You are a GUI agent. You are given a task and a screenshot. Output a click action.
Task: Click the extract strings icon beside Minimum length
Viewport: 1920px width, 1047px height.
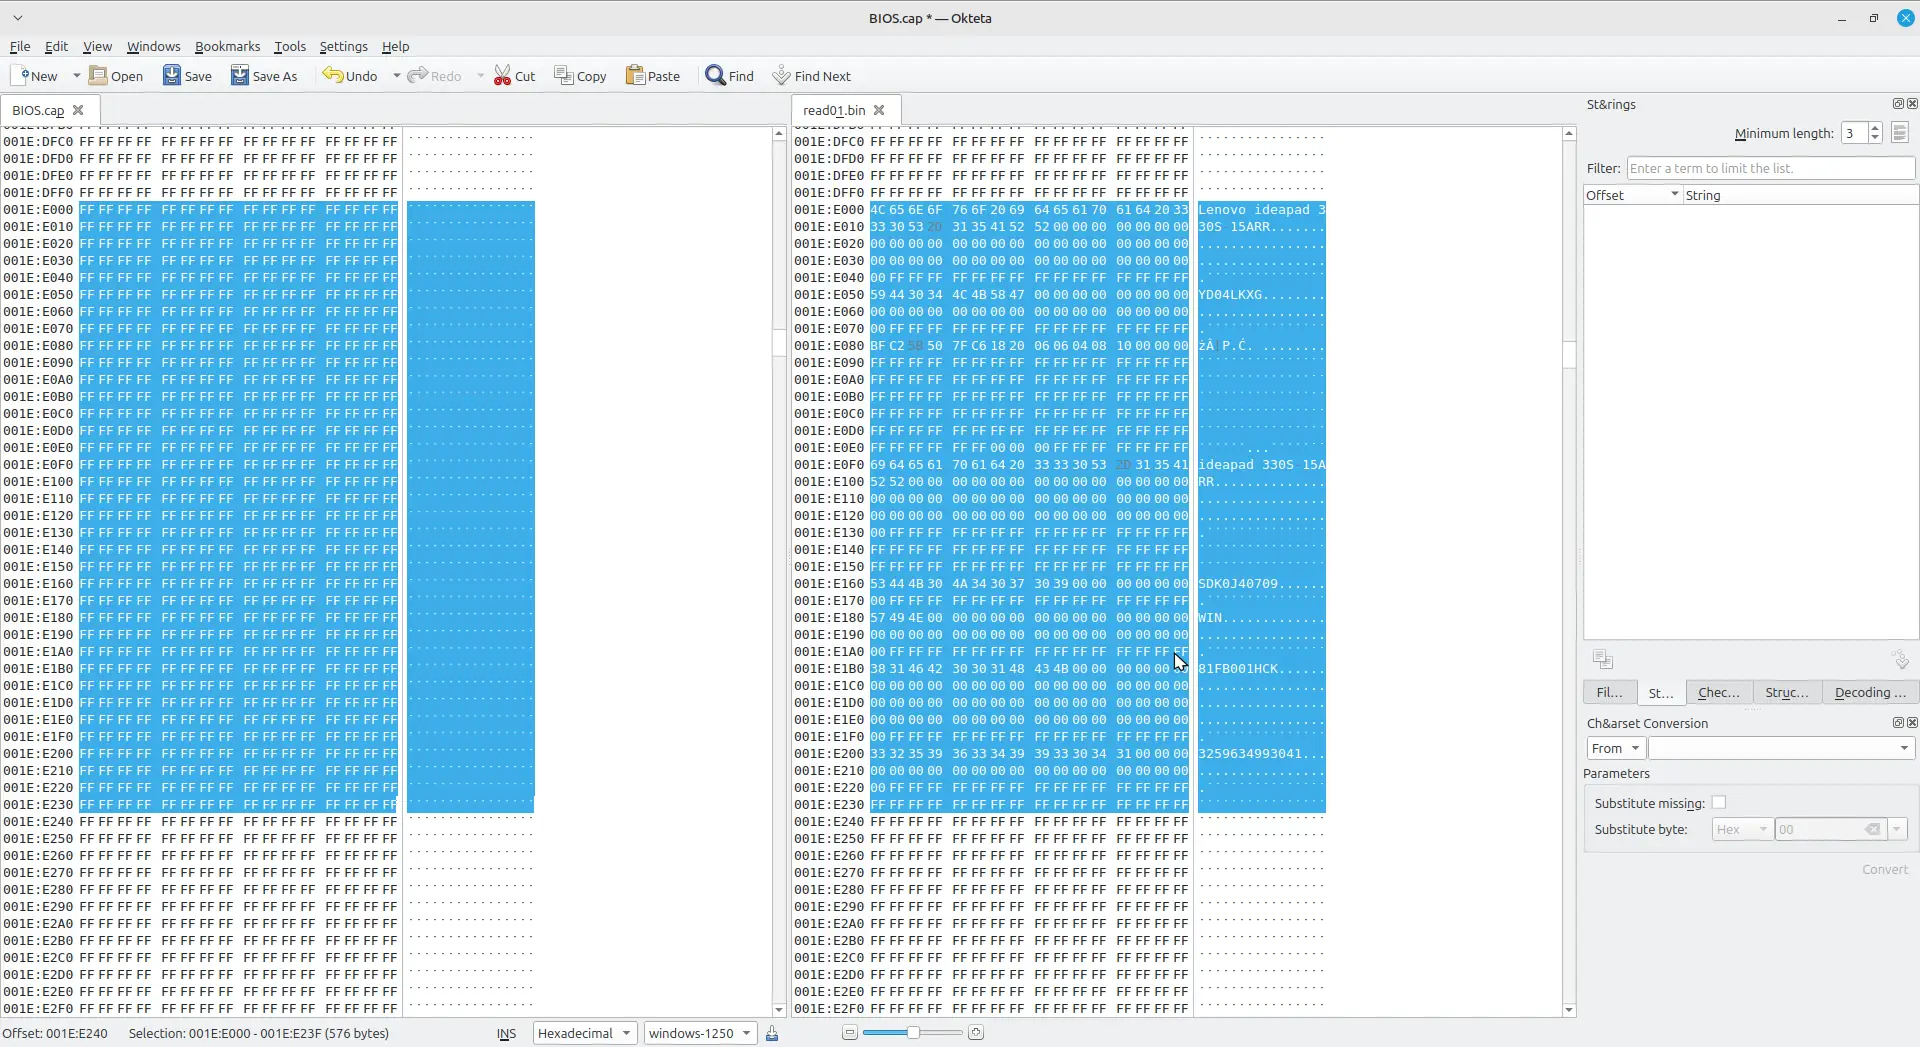[1900, 133]
